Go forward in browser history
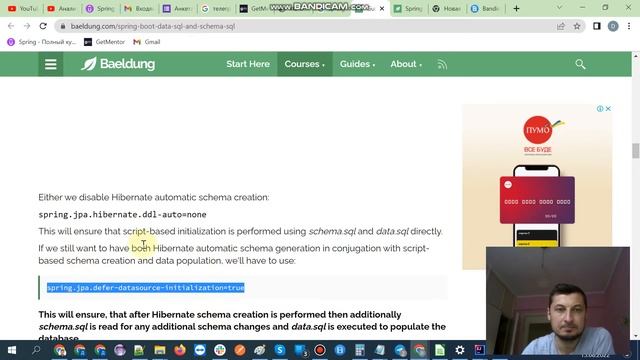Screen dimensions: 640x360 point(27,26)
